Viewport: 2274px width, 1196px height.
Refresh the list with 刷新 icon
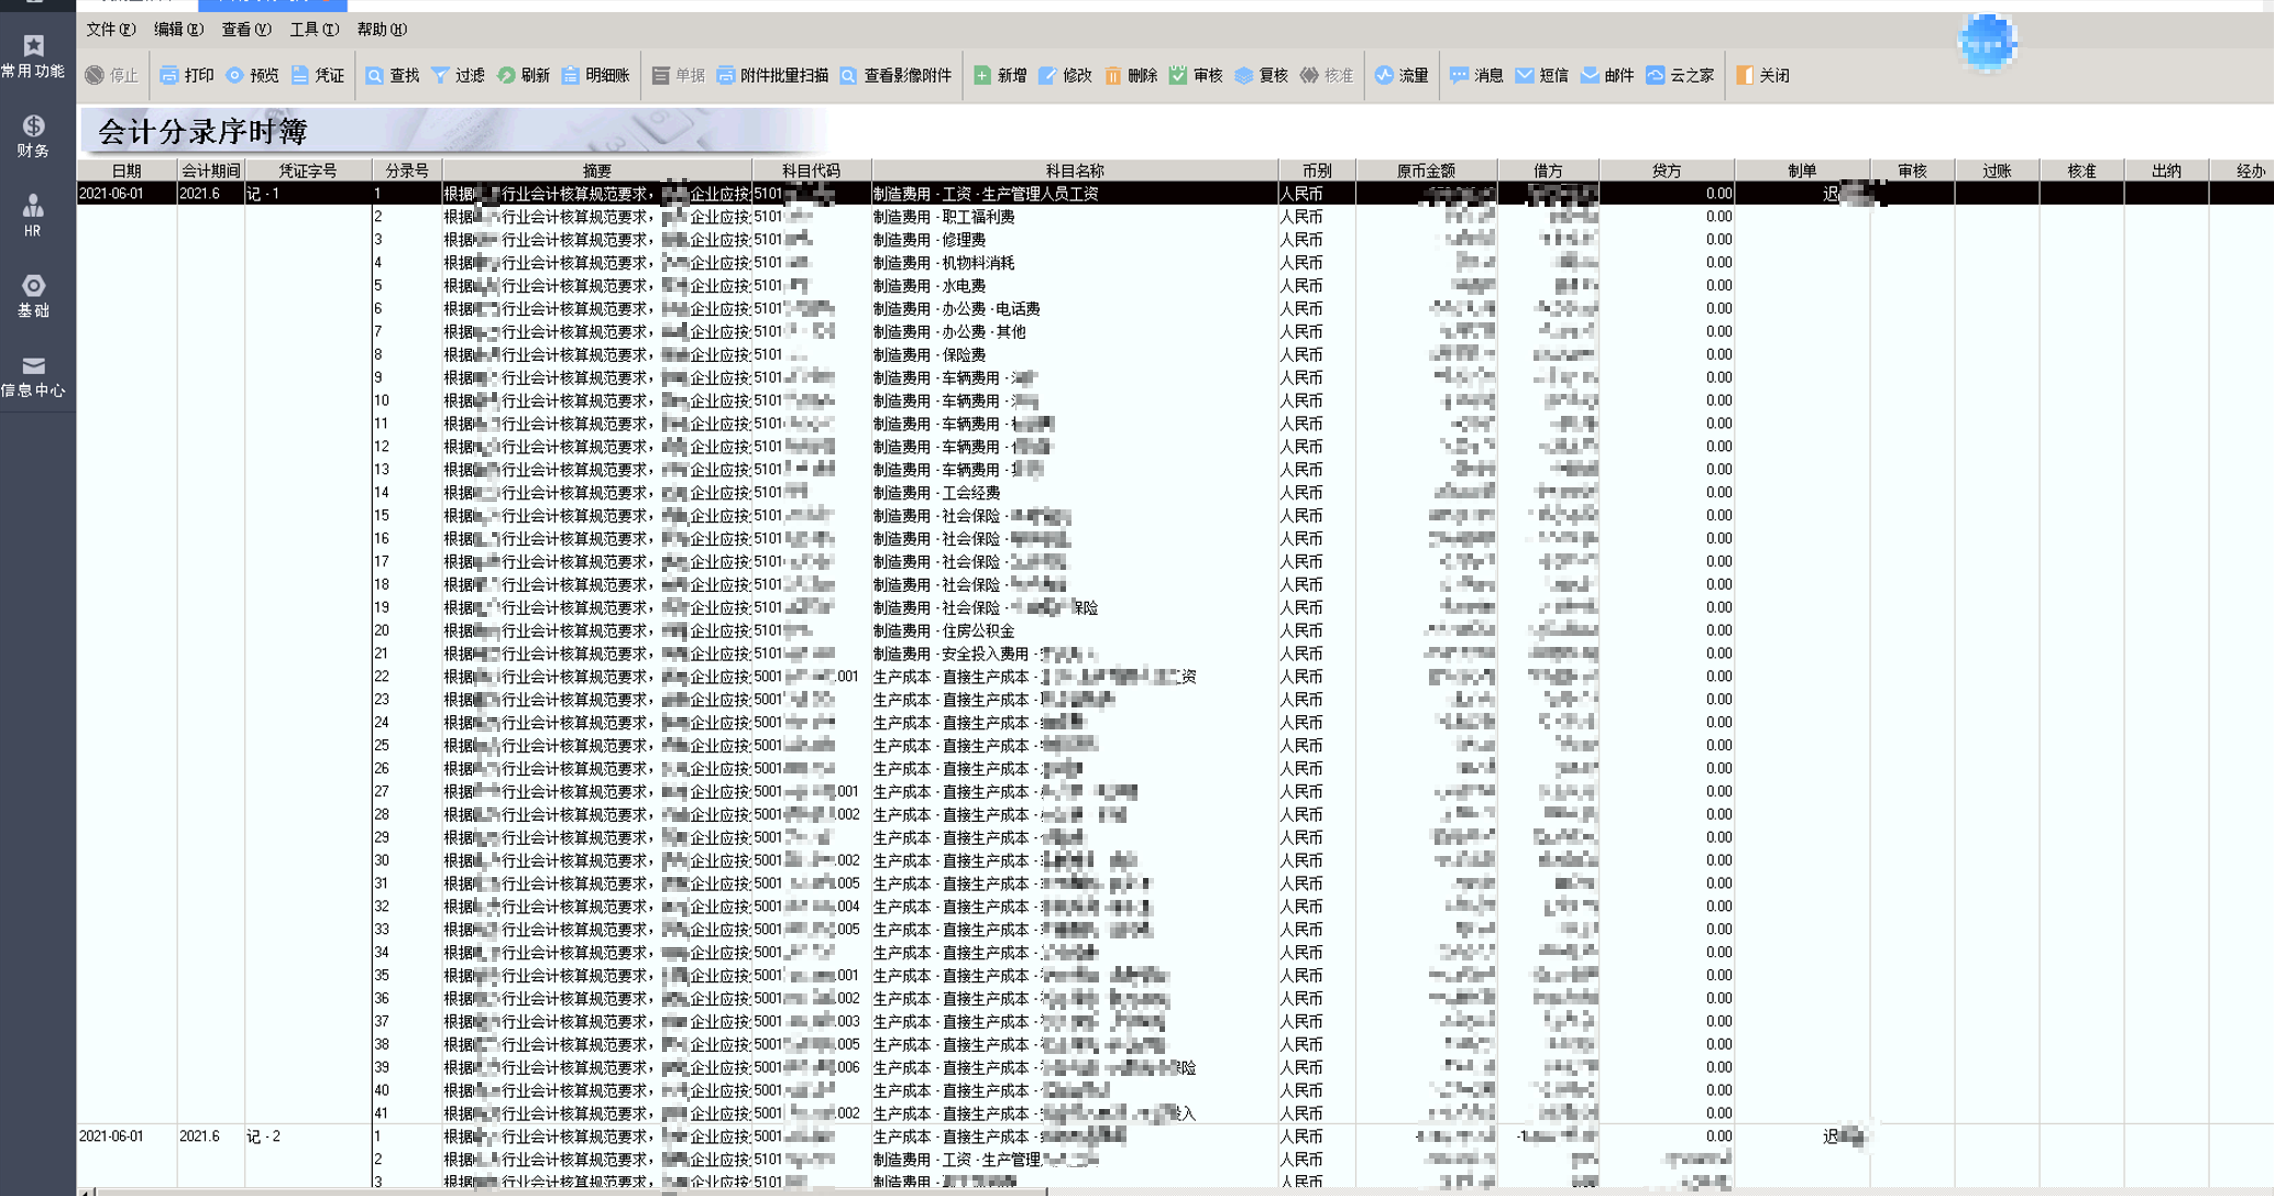[x=507, y=75]
